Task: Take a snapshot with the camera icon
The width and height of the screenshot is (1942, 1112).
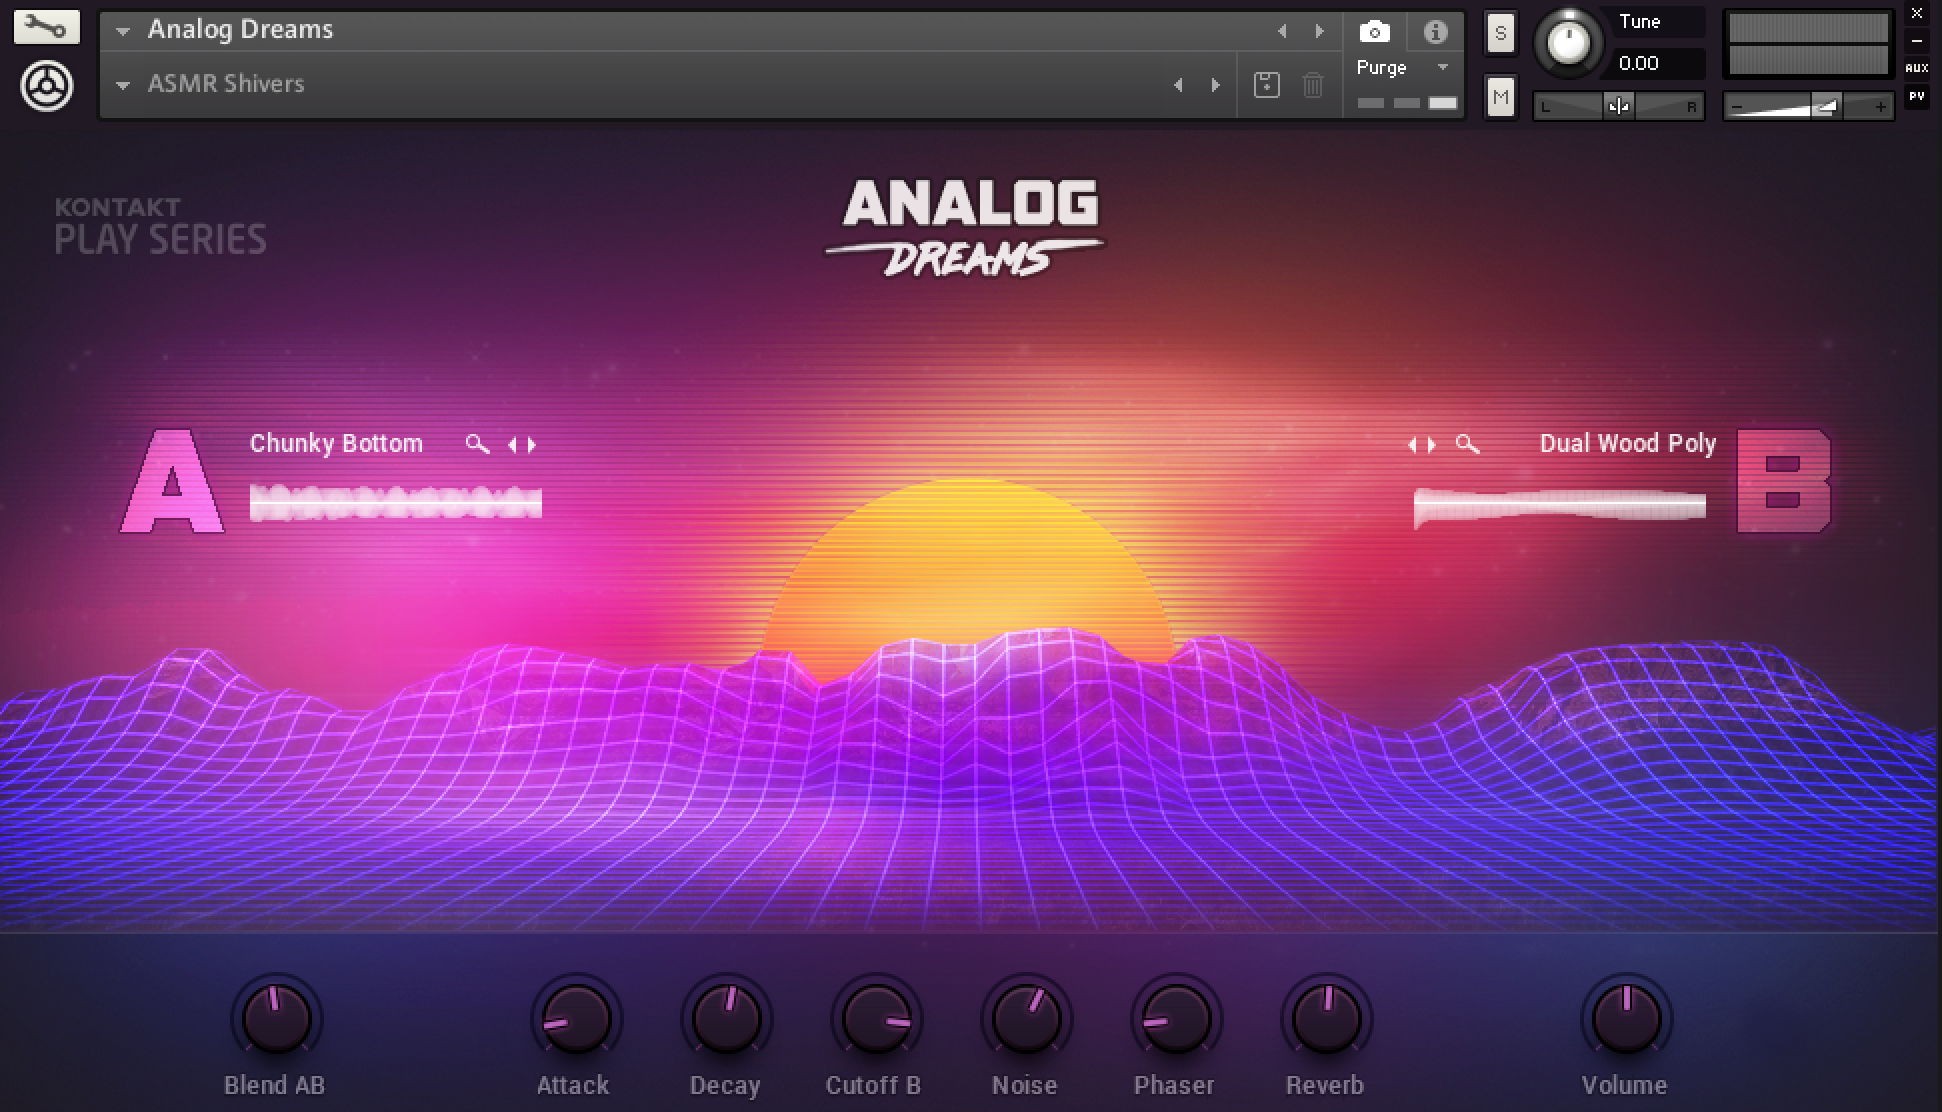Action: pyautogui.click(x=1375, y=31)
